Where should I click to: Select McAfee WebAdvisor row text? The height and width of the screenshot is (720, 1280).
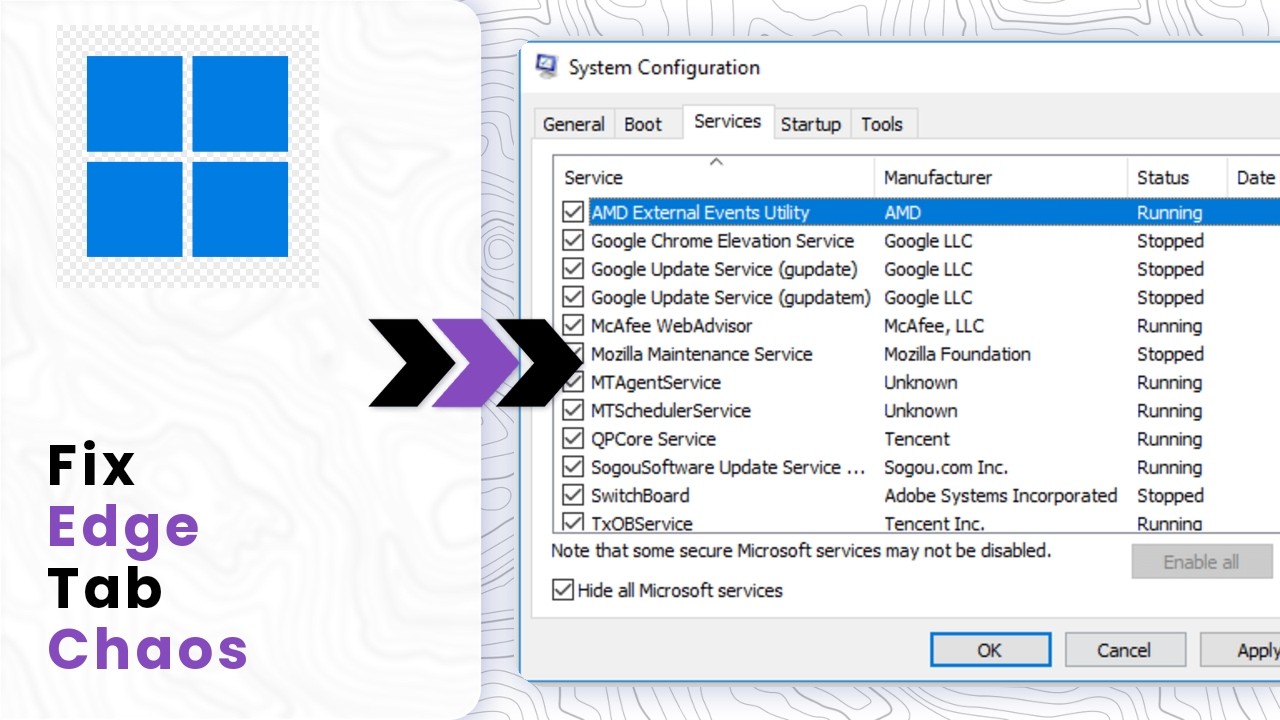[x=671, y=325]
